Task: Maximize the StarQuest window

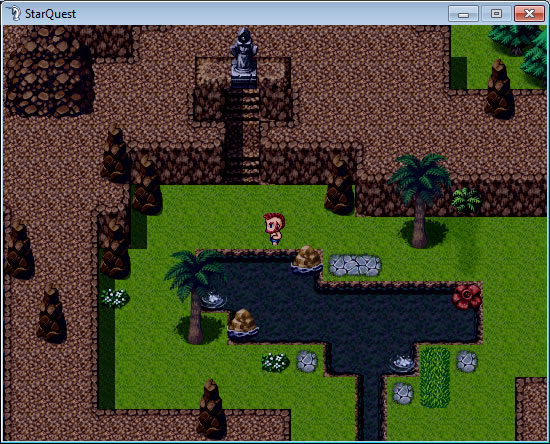Action: [x=496, y=14]
